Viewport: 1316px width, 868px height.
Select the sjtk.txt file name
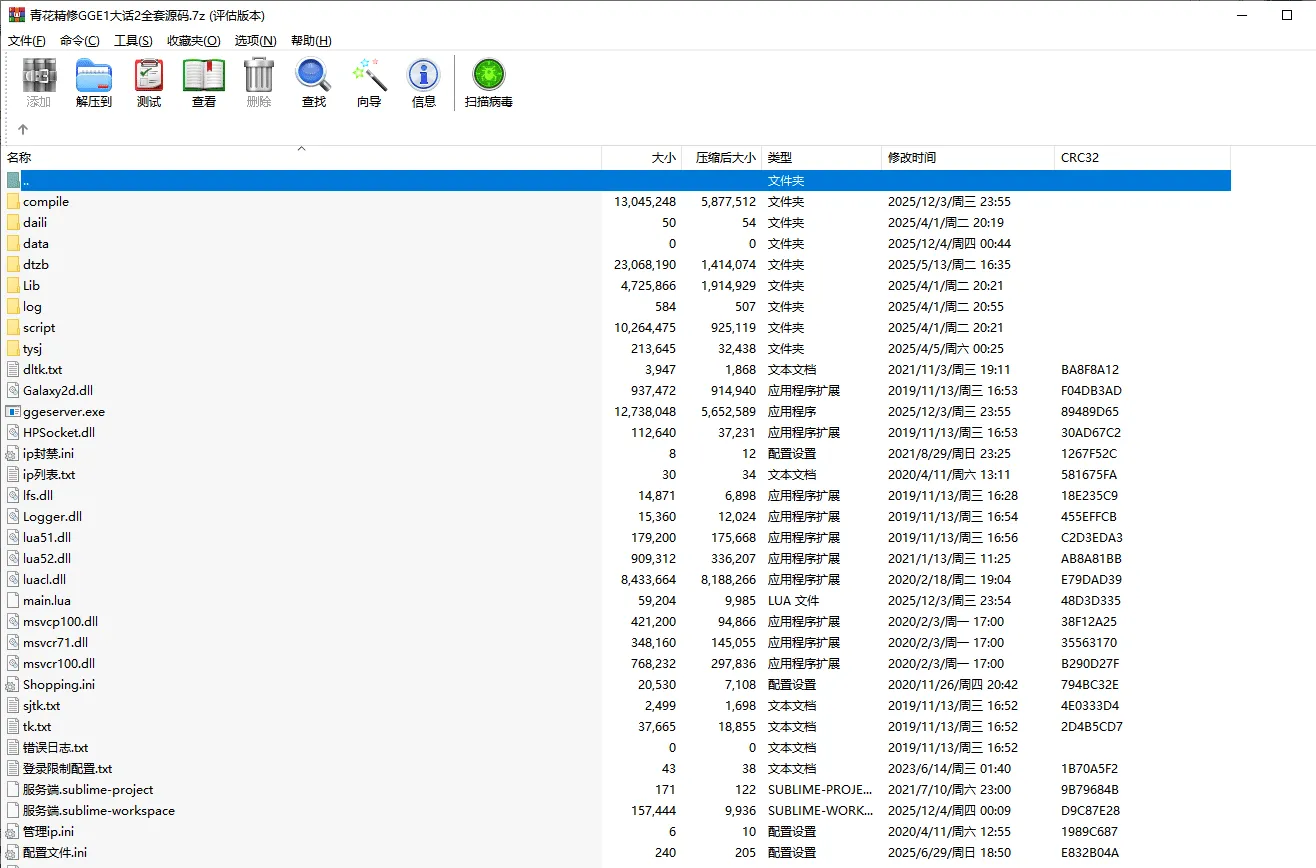(x=42, y=705)
